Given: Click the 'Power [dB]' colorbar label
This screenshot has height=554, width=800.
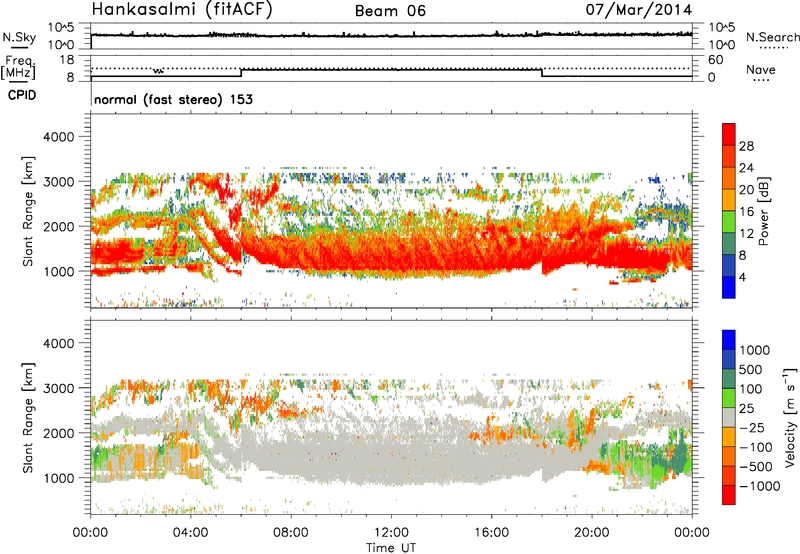Looking at the screenshot, I should (763, 211).
